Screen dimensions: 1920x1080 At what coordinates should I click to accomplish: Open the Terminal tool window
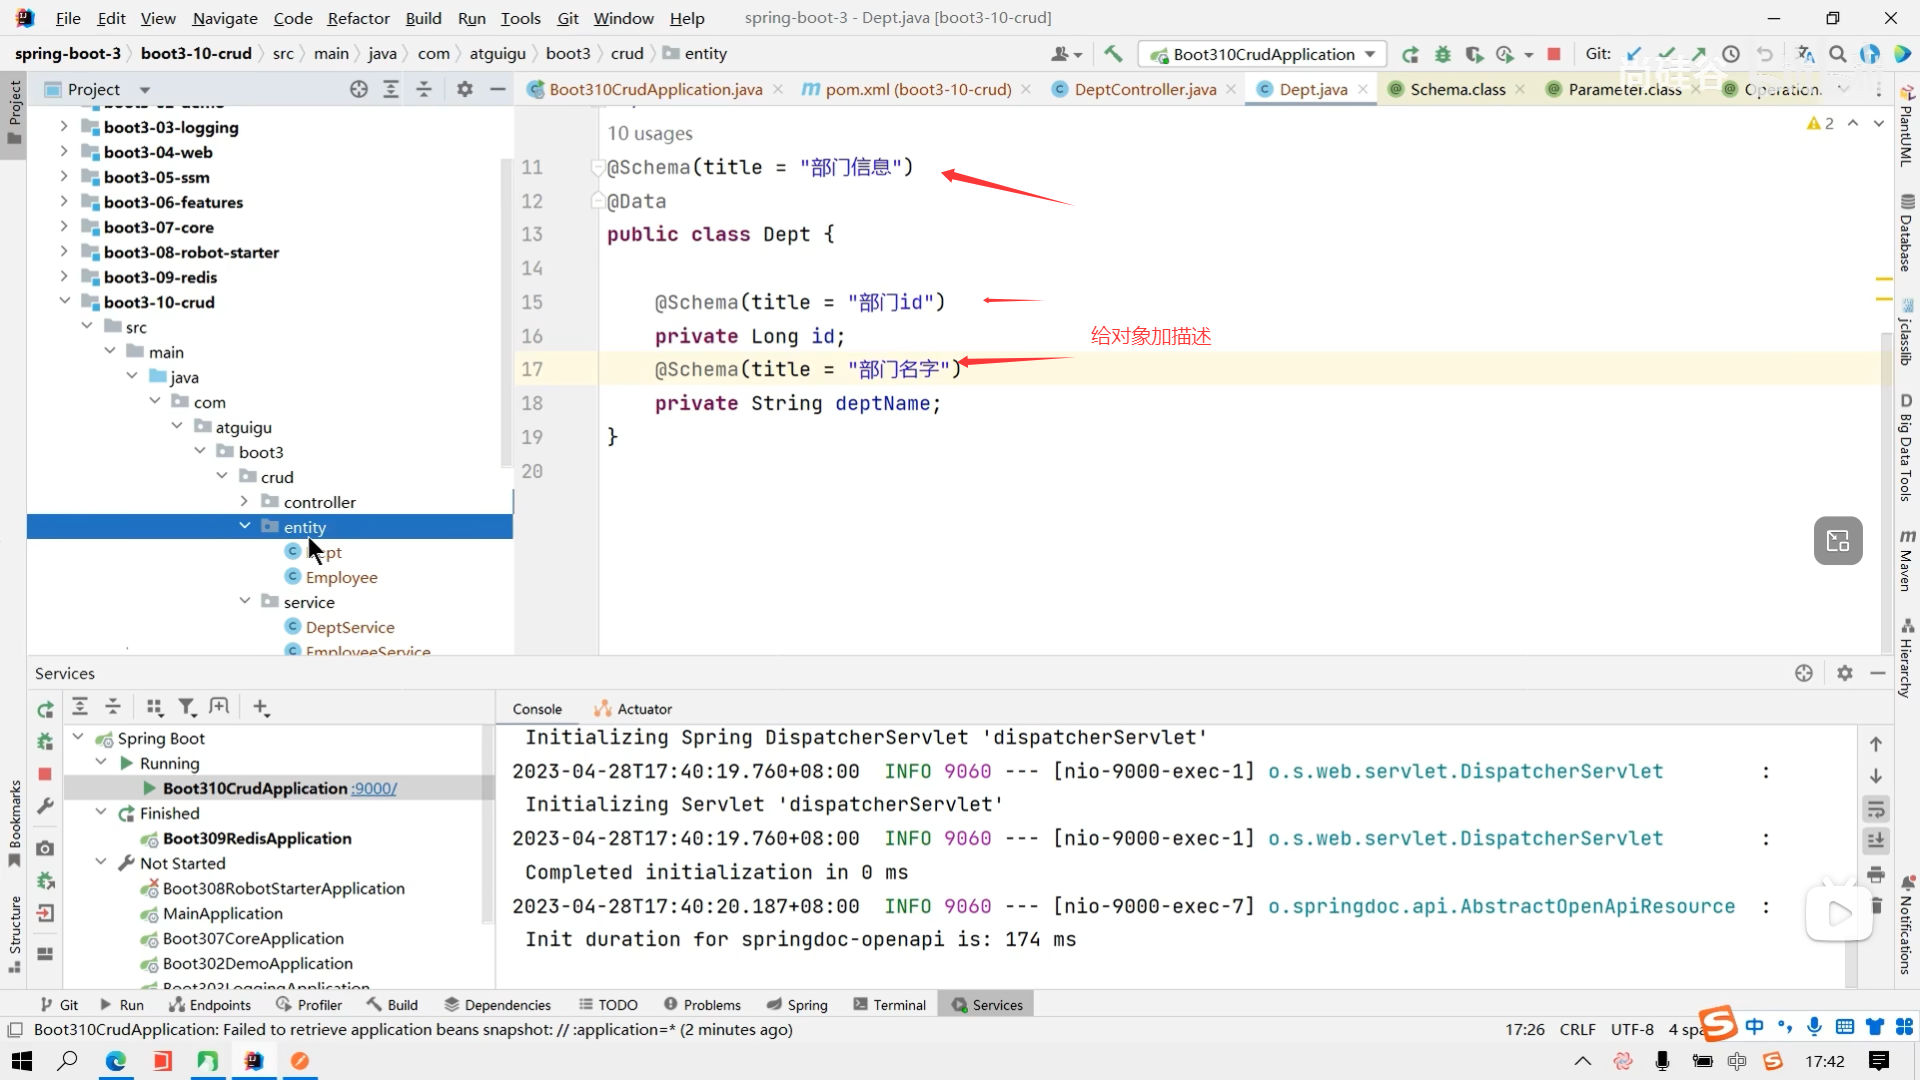coord(889,1005)
